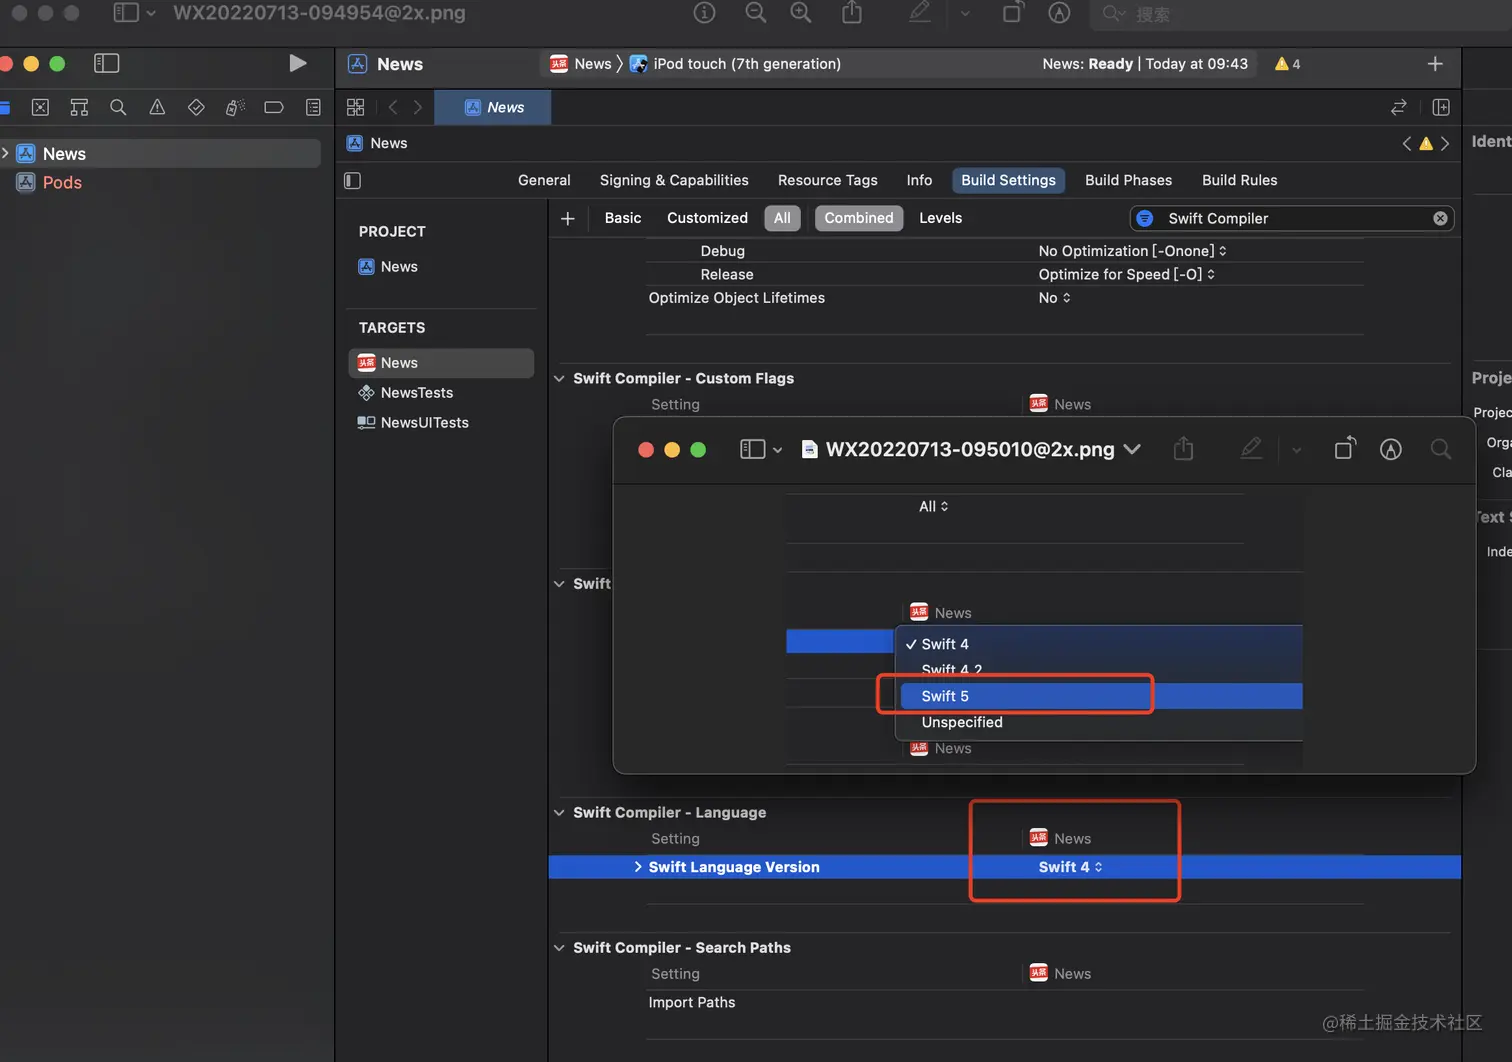Go forward with the editor forward arrow
This screenshot has width=1512, height=1062.
tap(418, 107)
